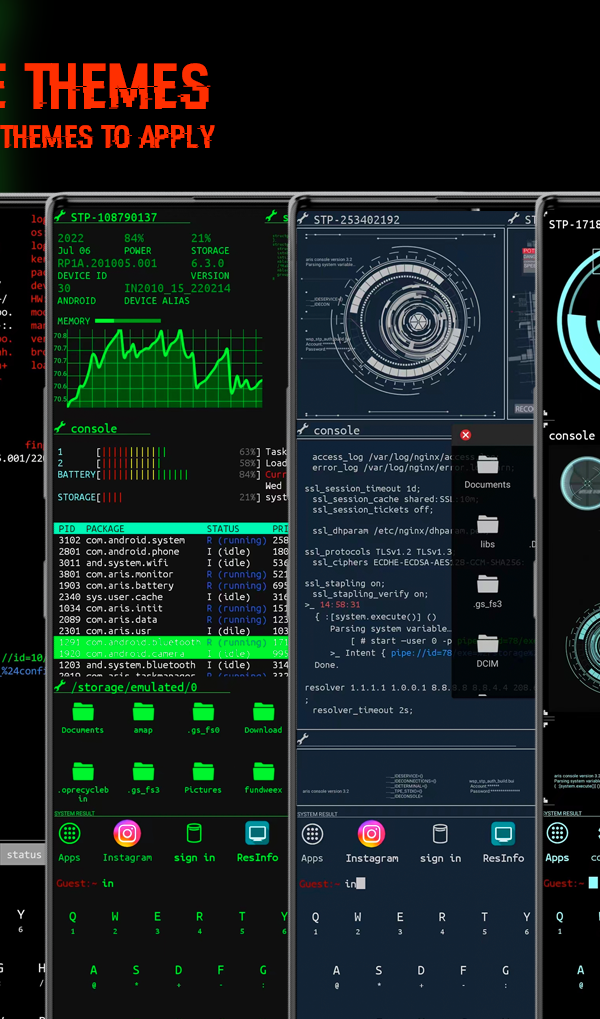The image size is (600, 1019).
Task: Tap wrench icon beside STP-253402192
Action: [x=304, y=219]
